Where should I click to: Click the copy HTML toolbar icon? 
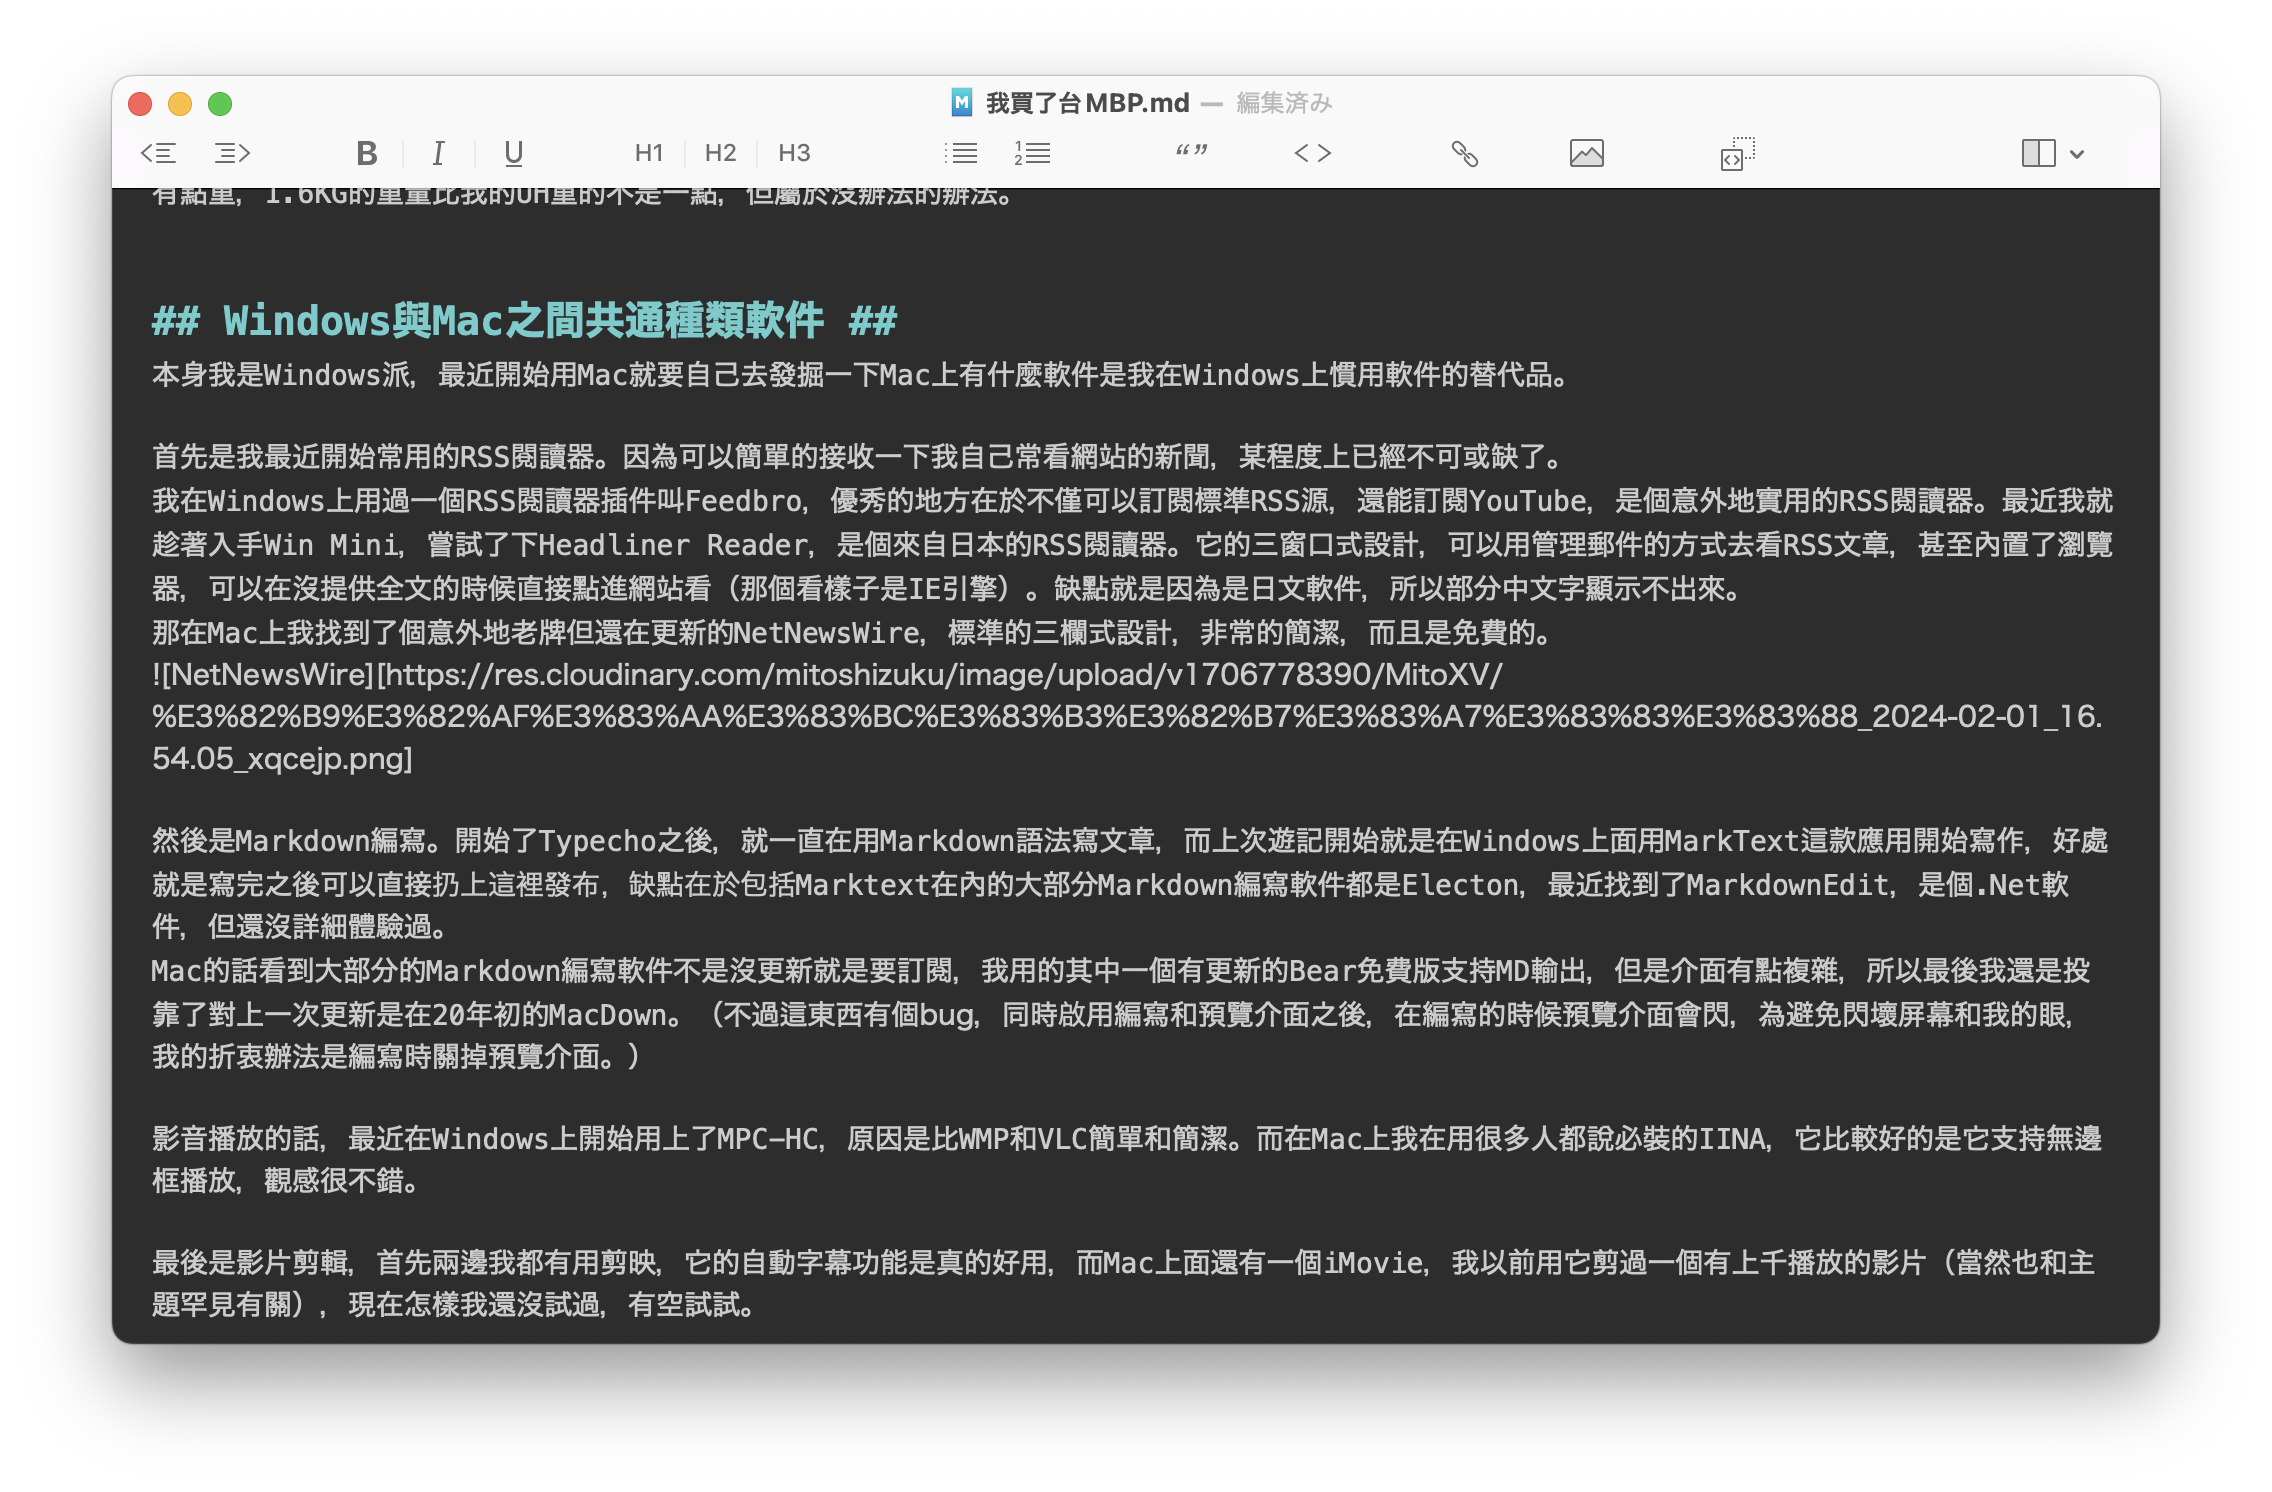[x=1737, y=153]
